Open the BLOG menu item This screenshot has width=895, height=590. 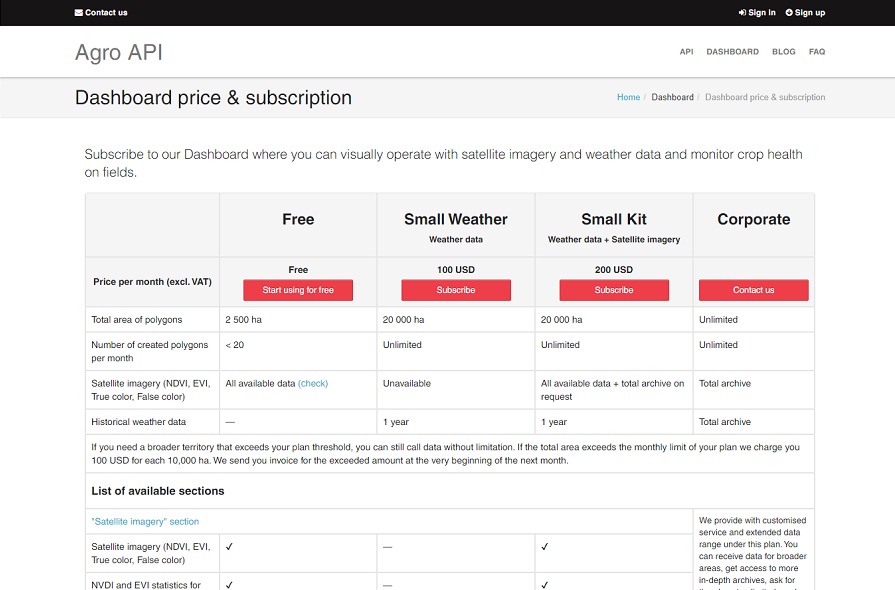pyautogui.click(x=784, y=51)
